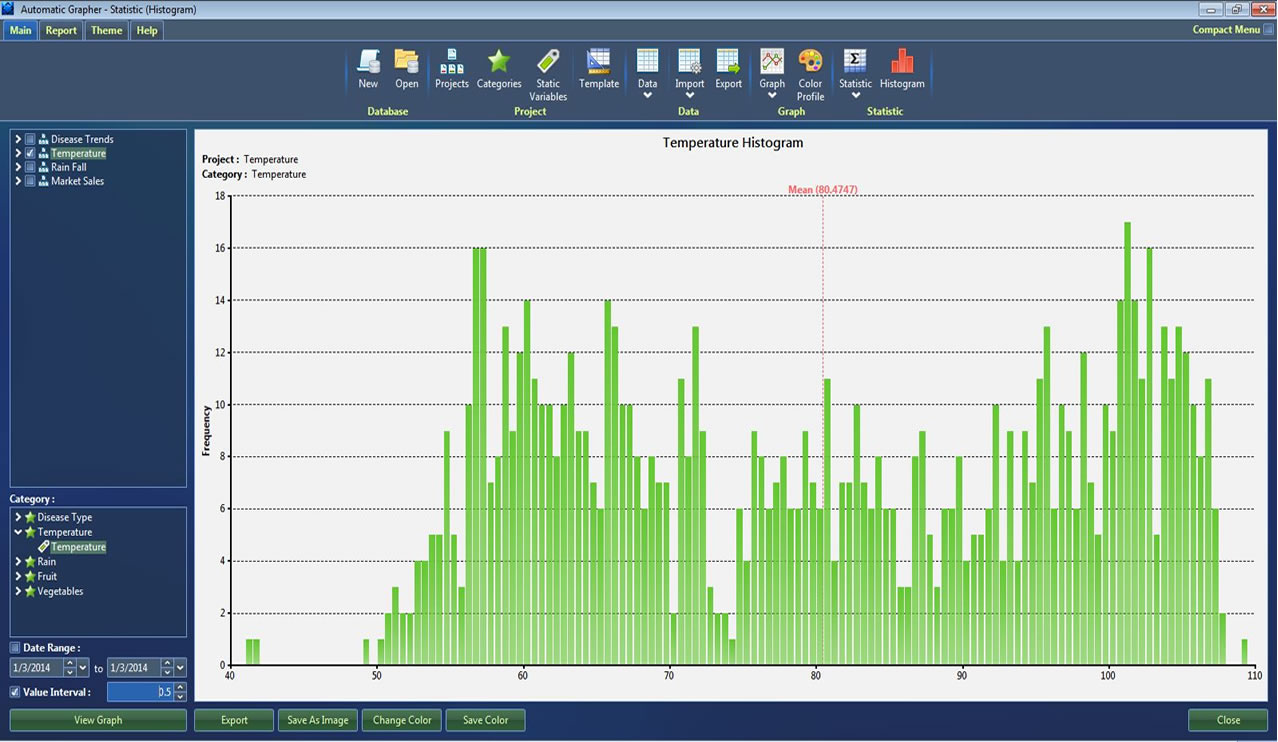The image size is (1278, 742).
Task: Click the Disease Trends project icon
Action: tap(44, 139)
